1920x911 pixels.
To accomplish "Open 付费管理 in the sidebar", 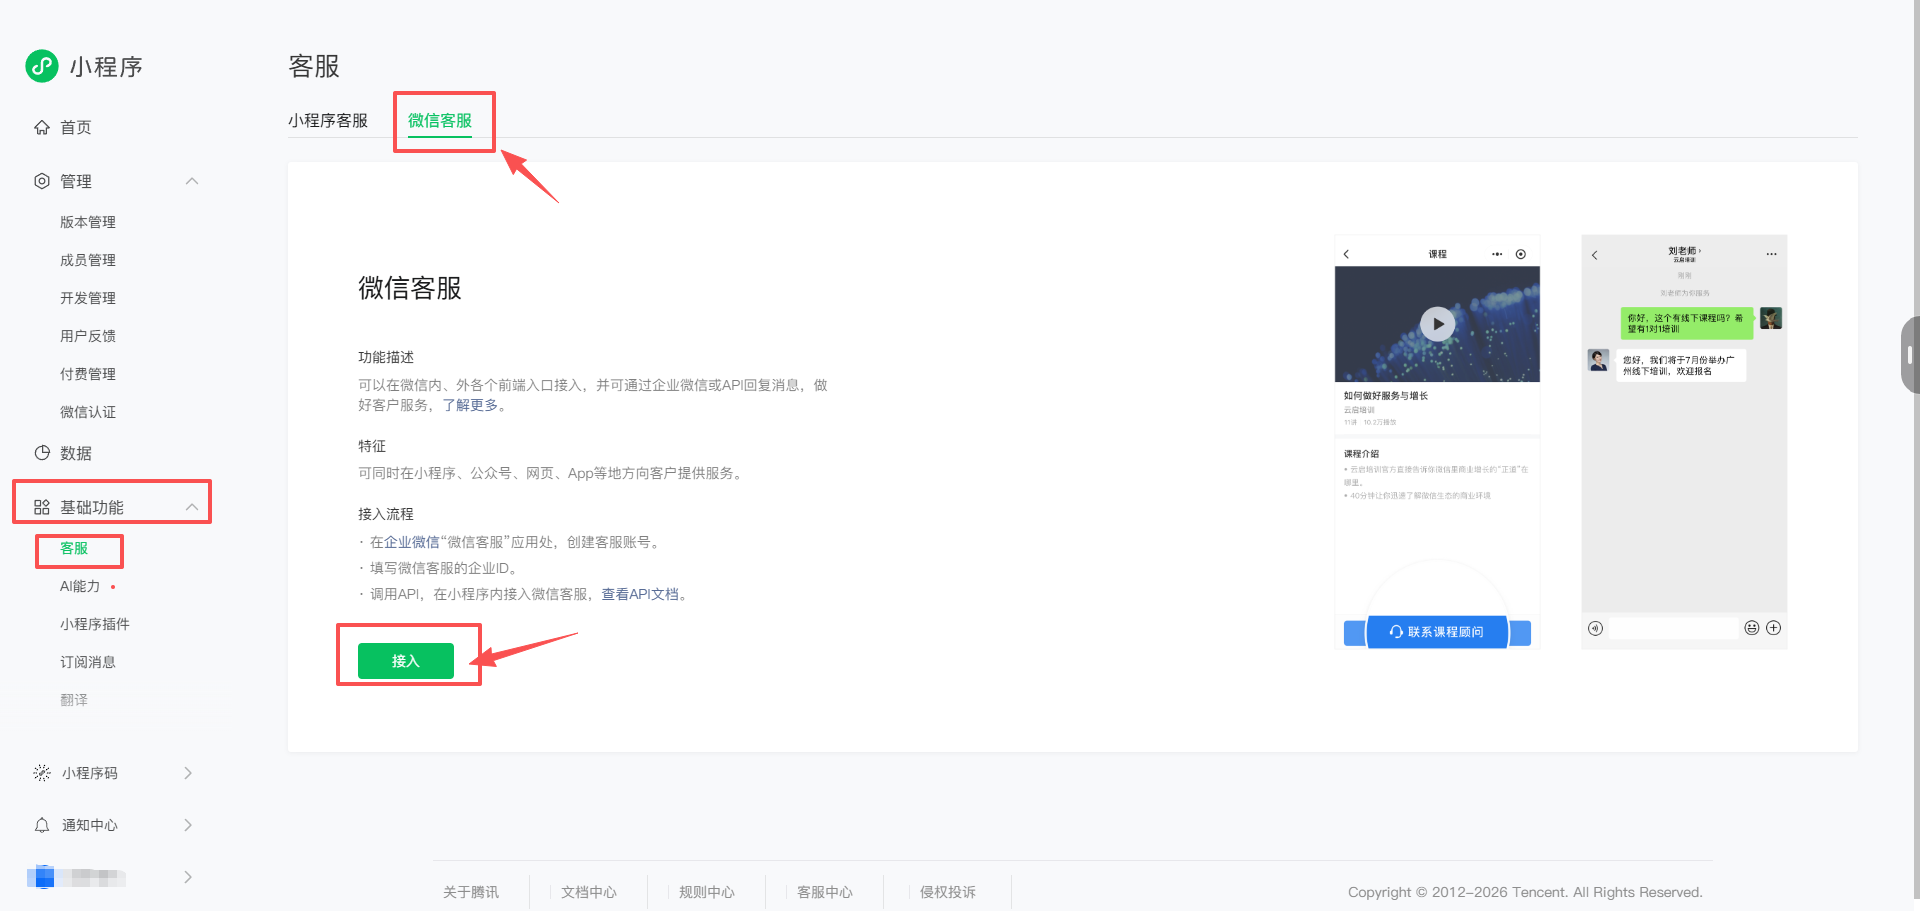I will pos(88,374).
